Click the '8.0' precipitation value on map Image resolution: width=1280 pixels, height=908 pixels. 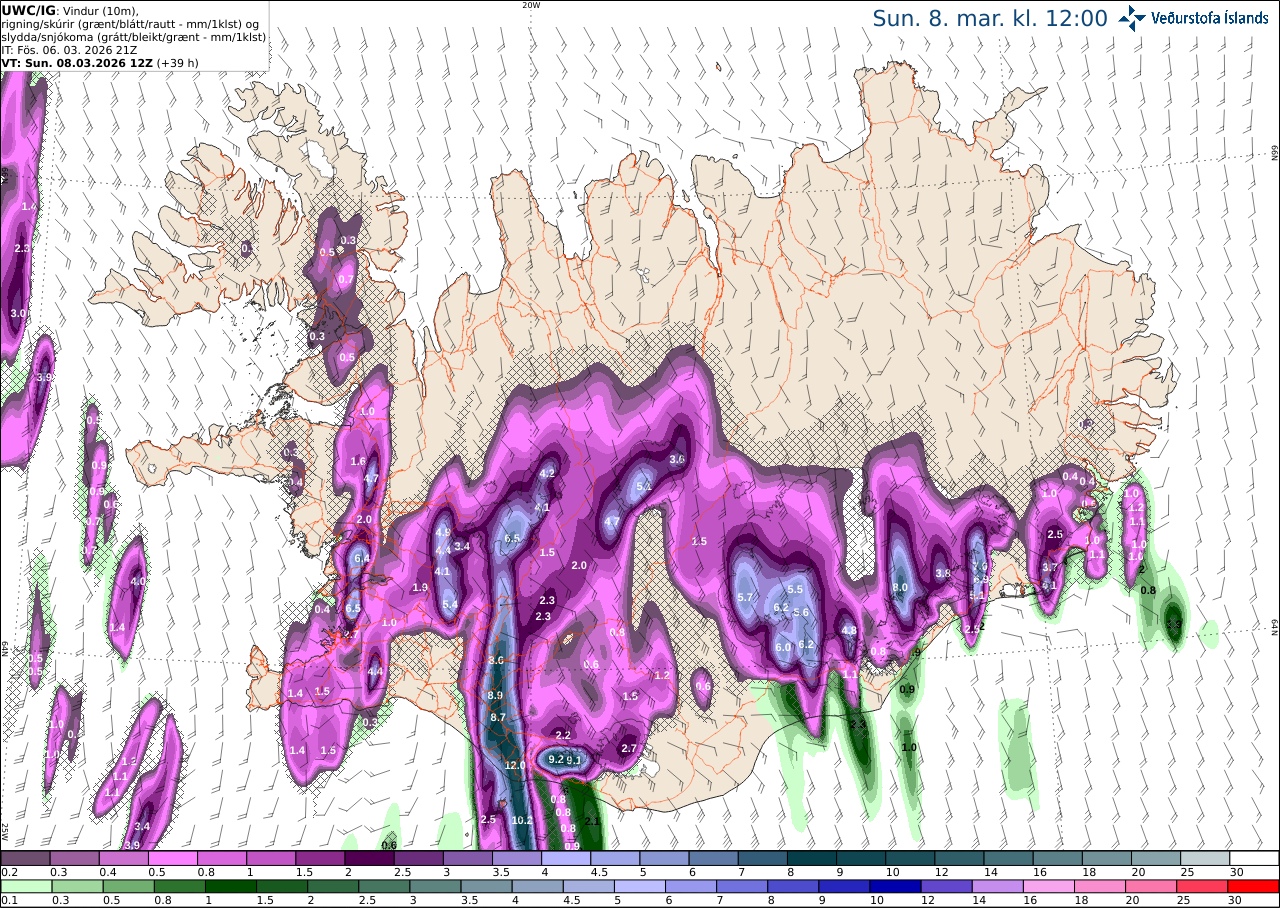900,587
